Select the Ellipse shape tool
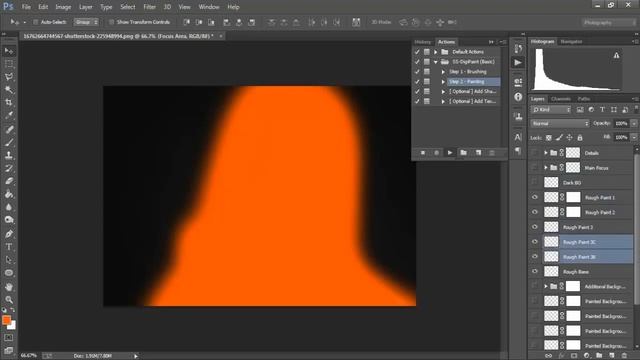Screen dimensions: 640x360 click(x=9, y=273)
